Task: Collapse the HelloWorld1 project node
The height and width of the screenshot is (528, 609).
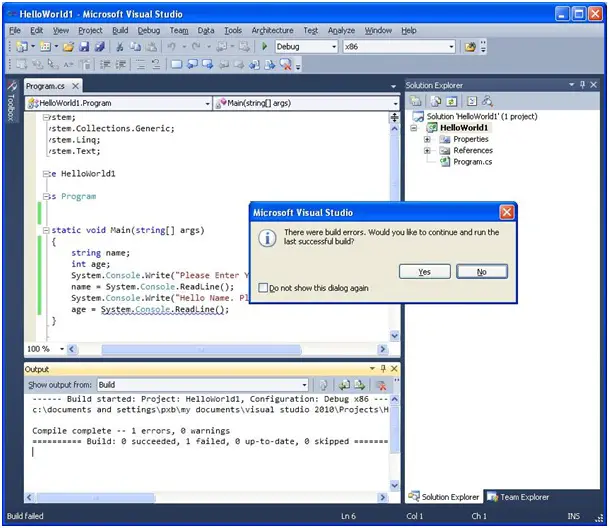Action: coord(414,128)
